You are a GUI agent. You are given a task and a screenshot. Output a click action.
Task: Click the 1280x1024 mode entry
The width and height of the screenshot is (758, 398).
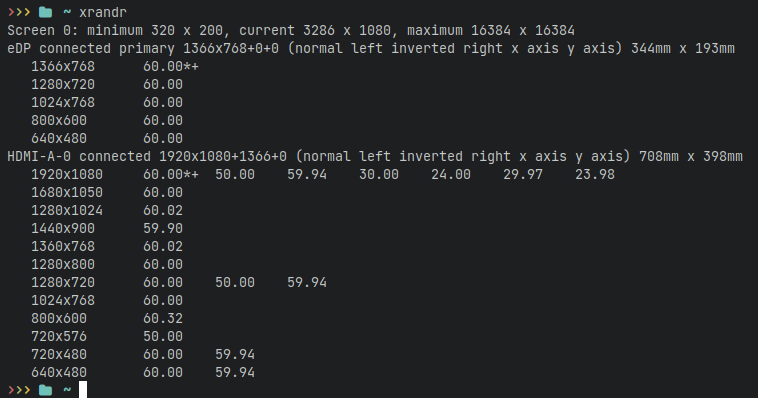tap(67, 210)
